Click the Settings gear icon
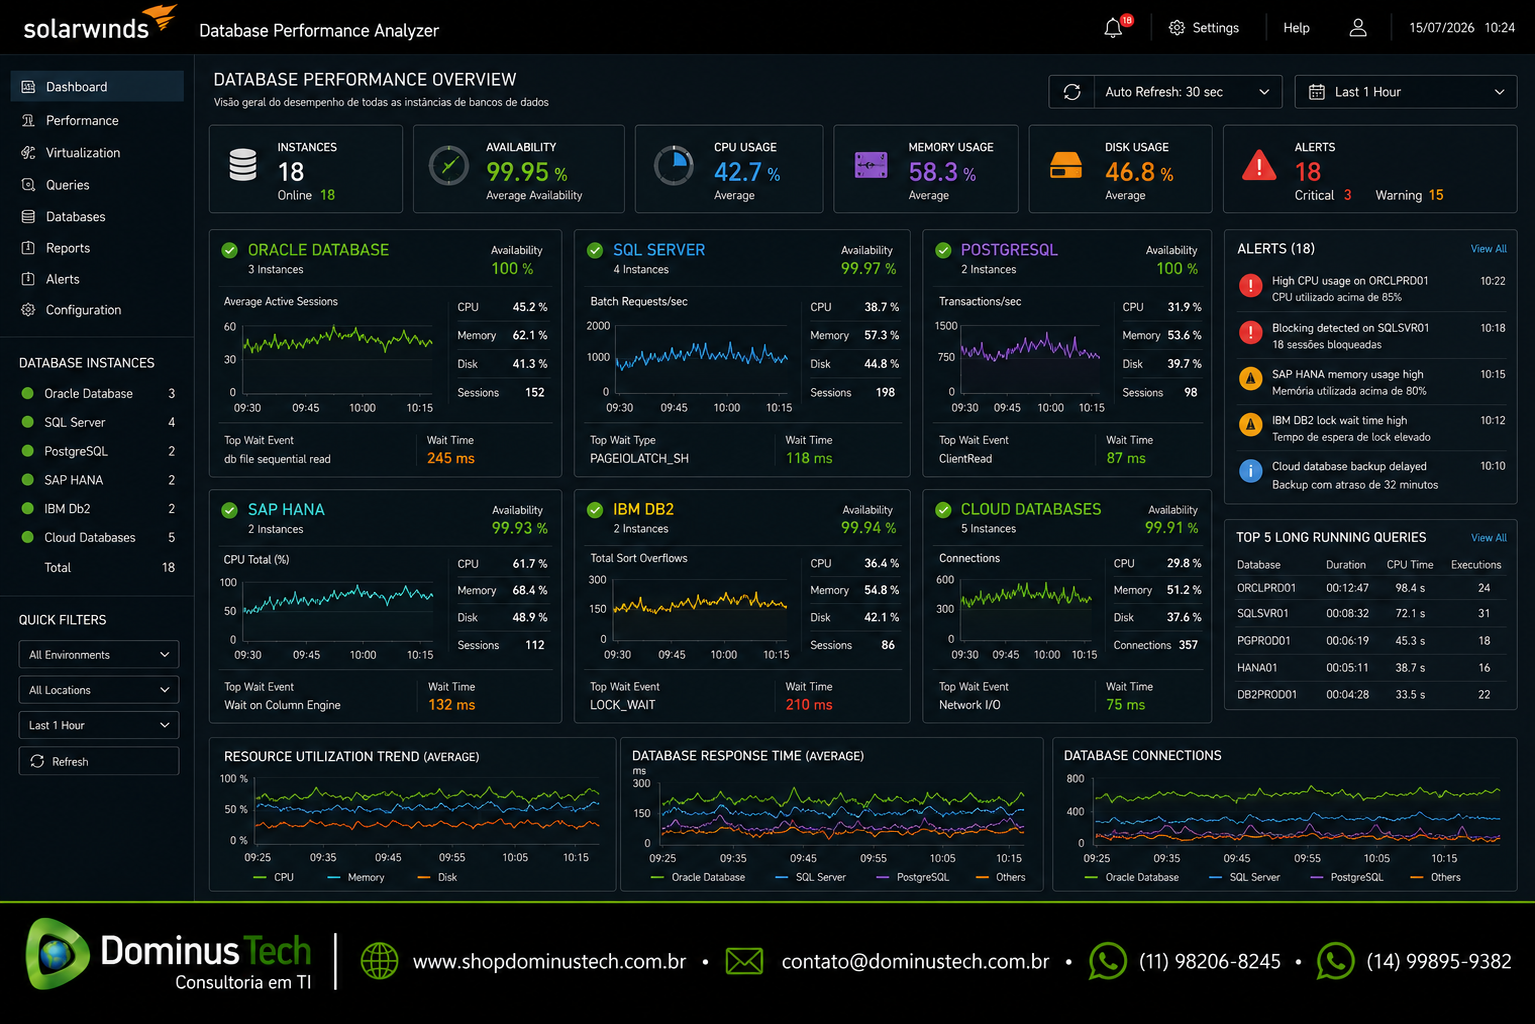This screenshot has width=1535, height=1024. [1177, 28]
